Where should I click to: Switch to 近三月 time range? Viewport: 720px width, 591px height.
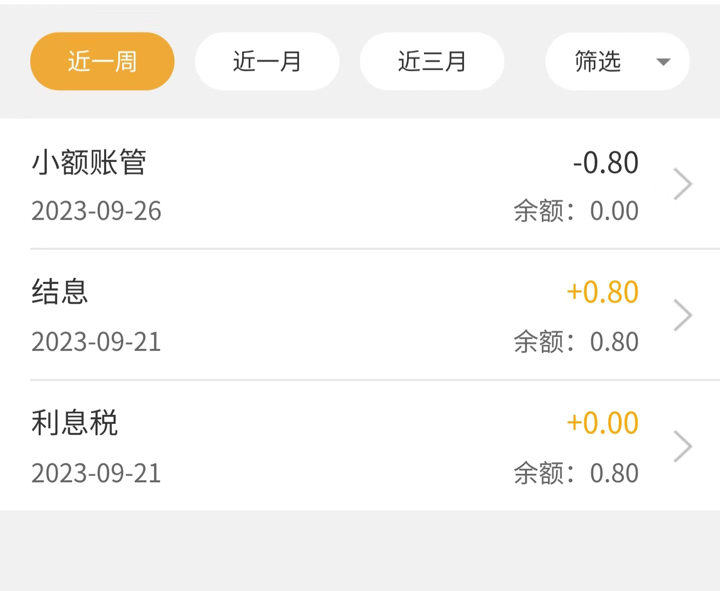432,61
